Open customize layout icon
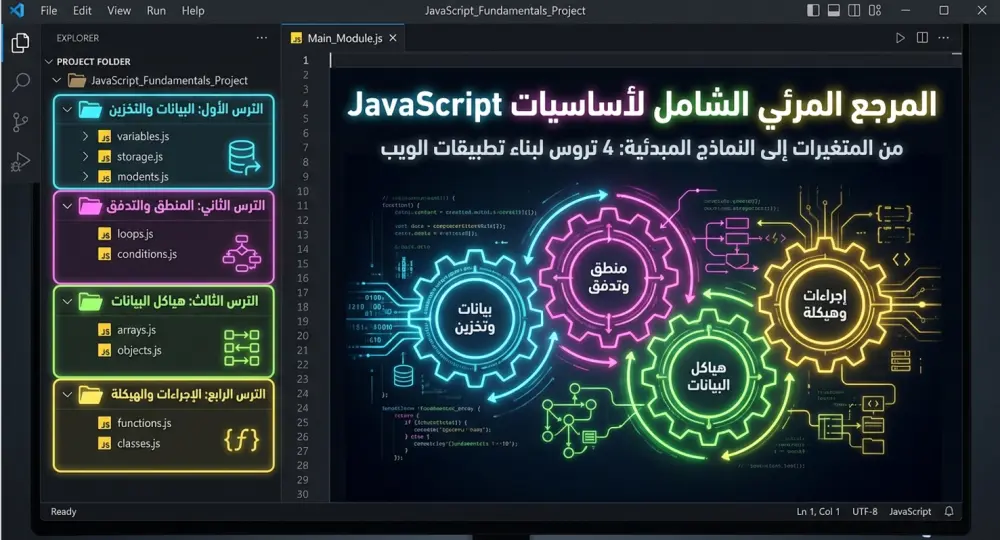The height and width of the screenshot is (540, 1000). pos(875,10)
